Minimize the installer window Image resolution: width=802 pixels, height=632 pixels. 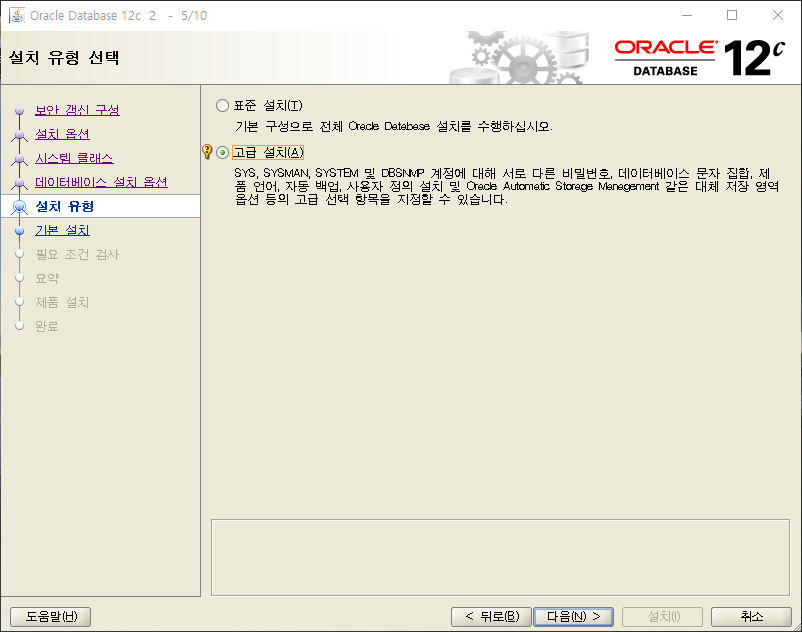point(687,15)
